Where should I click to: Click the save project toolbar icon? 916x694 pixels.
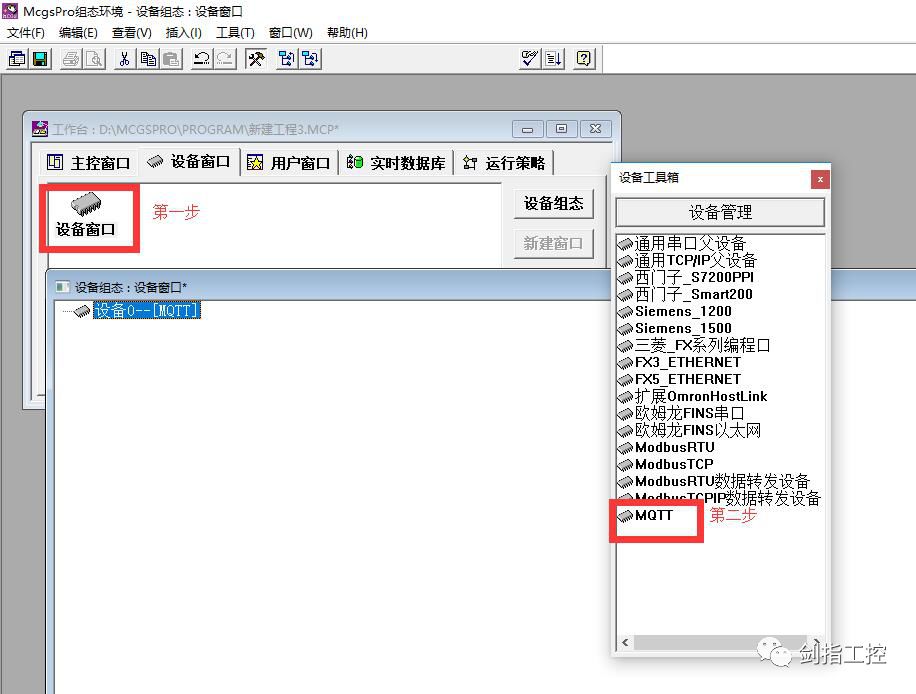(40, 59)
